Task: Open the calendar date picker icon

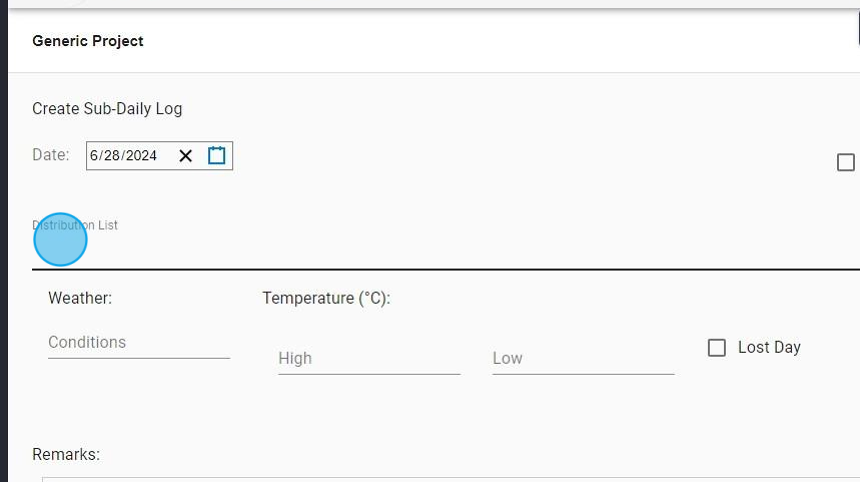Action: (x=217, y=156)
